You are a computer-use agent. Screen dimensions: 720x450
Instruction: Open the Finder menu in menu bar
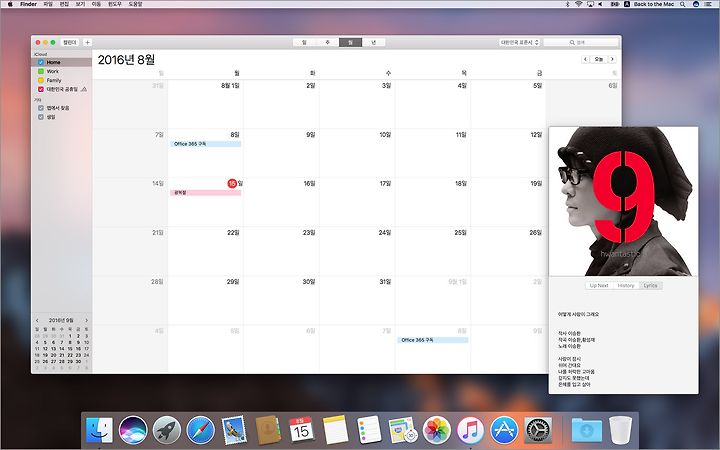pos(28,4)
